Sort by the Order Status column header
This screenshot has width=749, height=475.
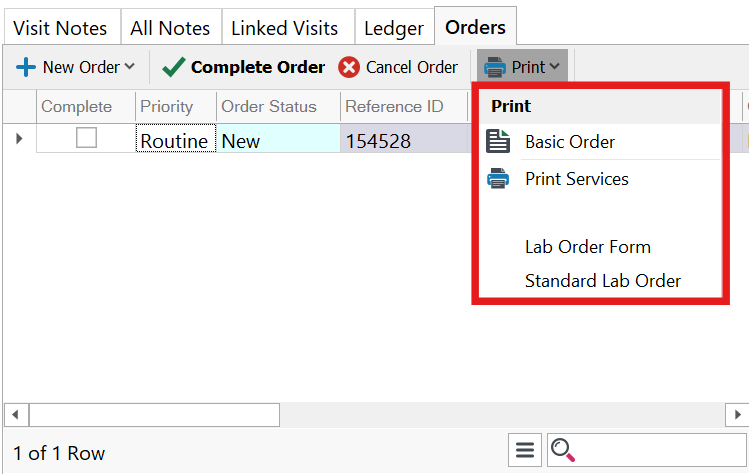tap(268, 107)
